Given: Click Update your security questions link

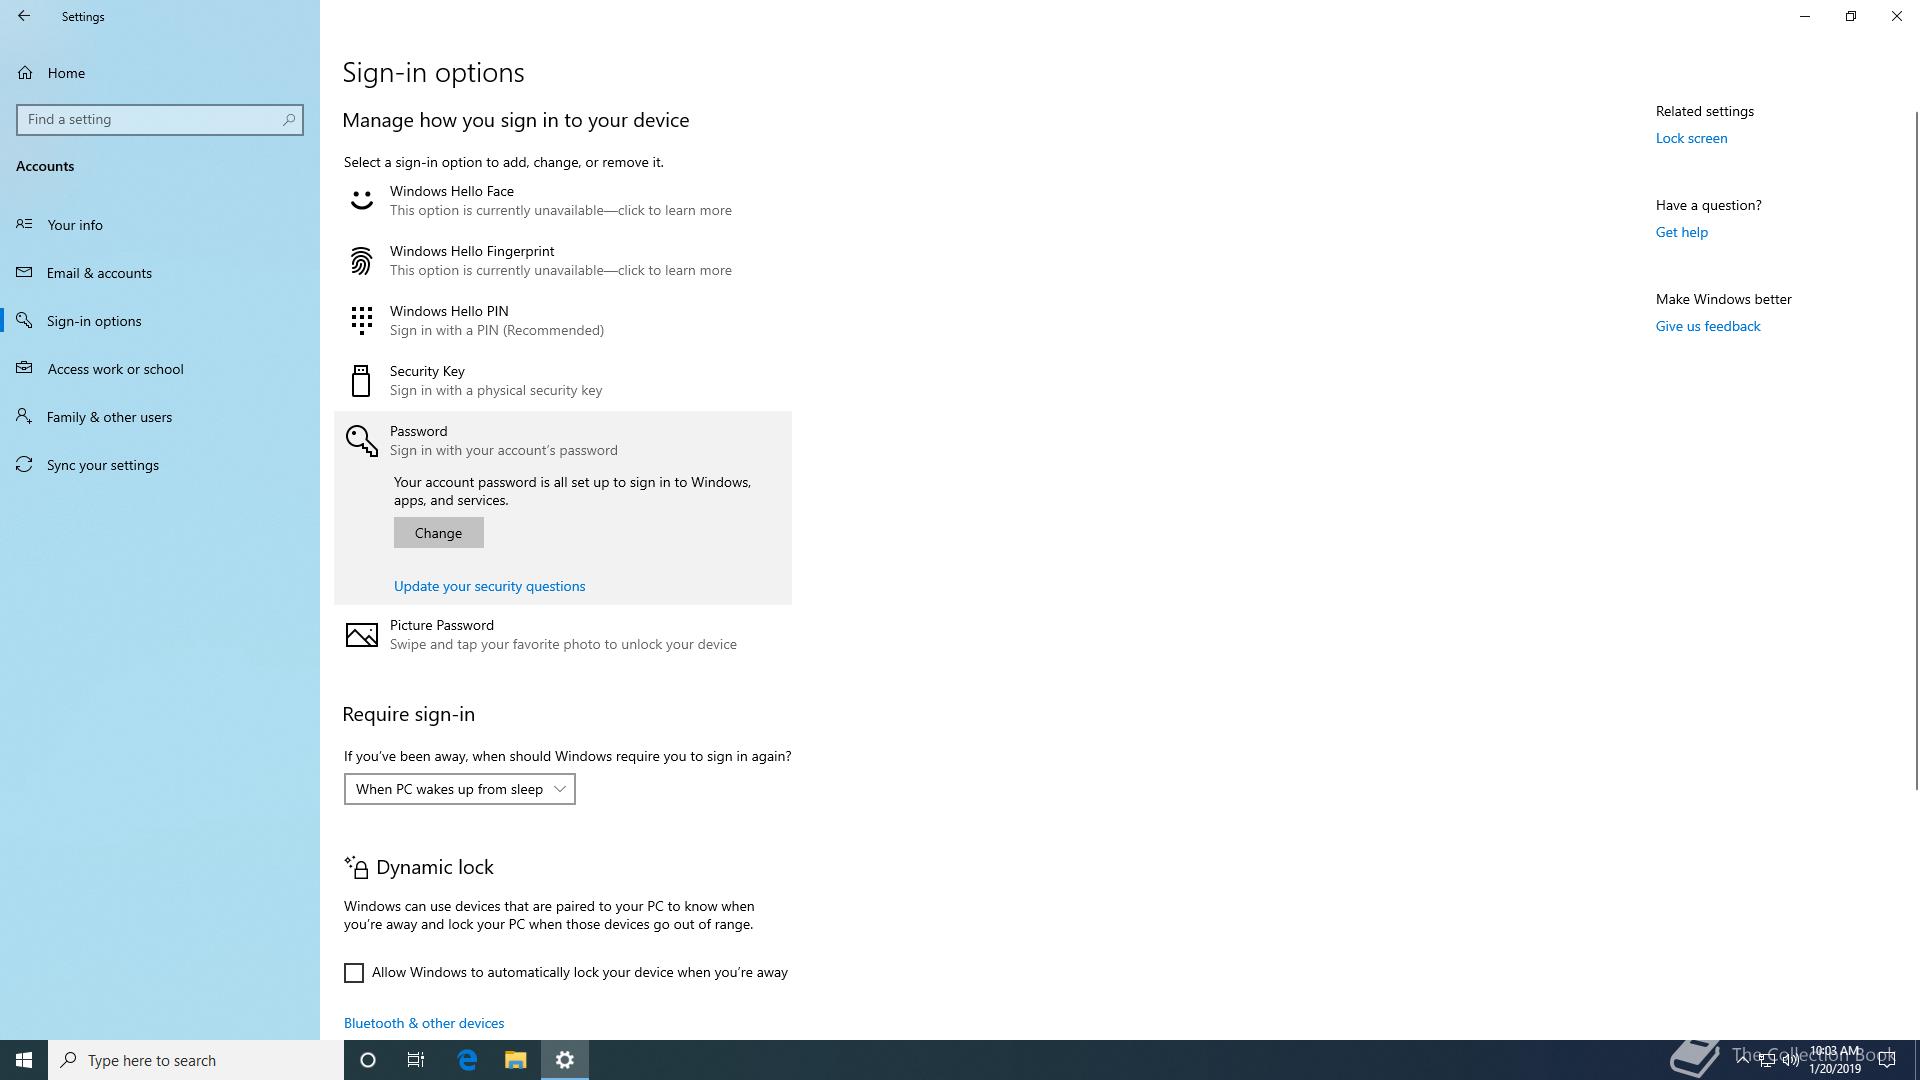Looking at the screenshot, I should tap(489, 586).
